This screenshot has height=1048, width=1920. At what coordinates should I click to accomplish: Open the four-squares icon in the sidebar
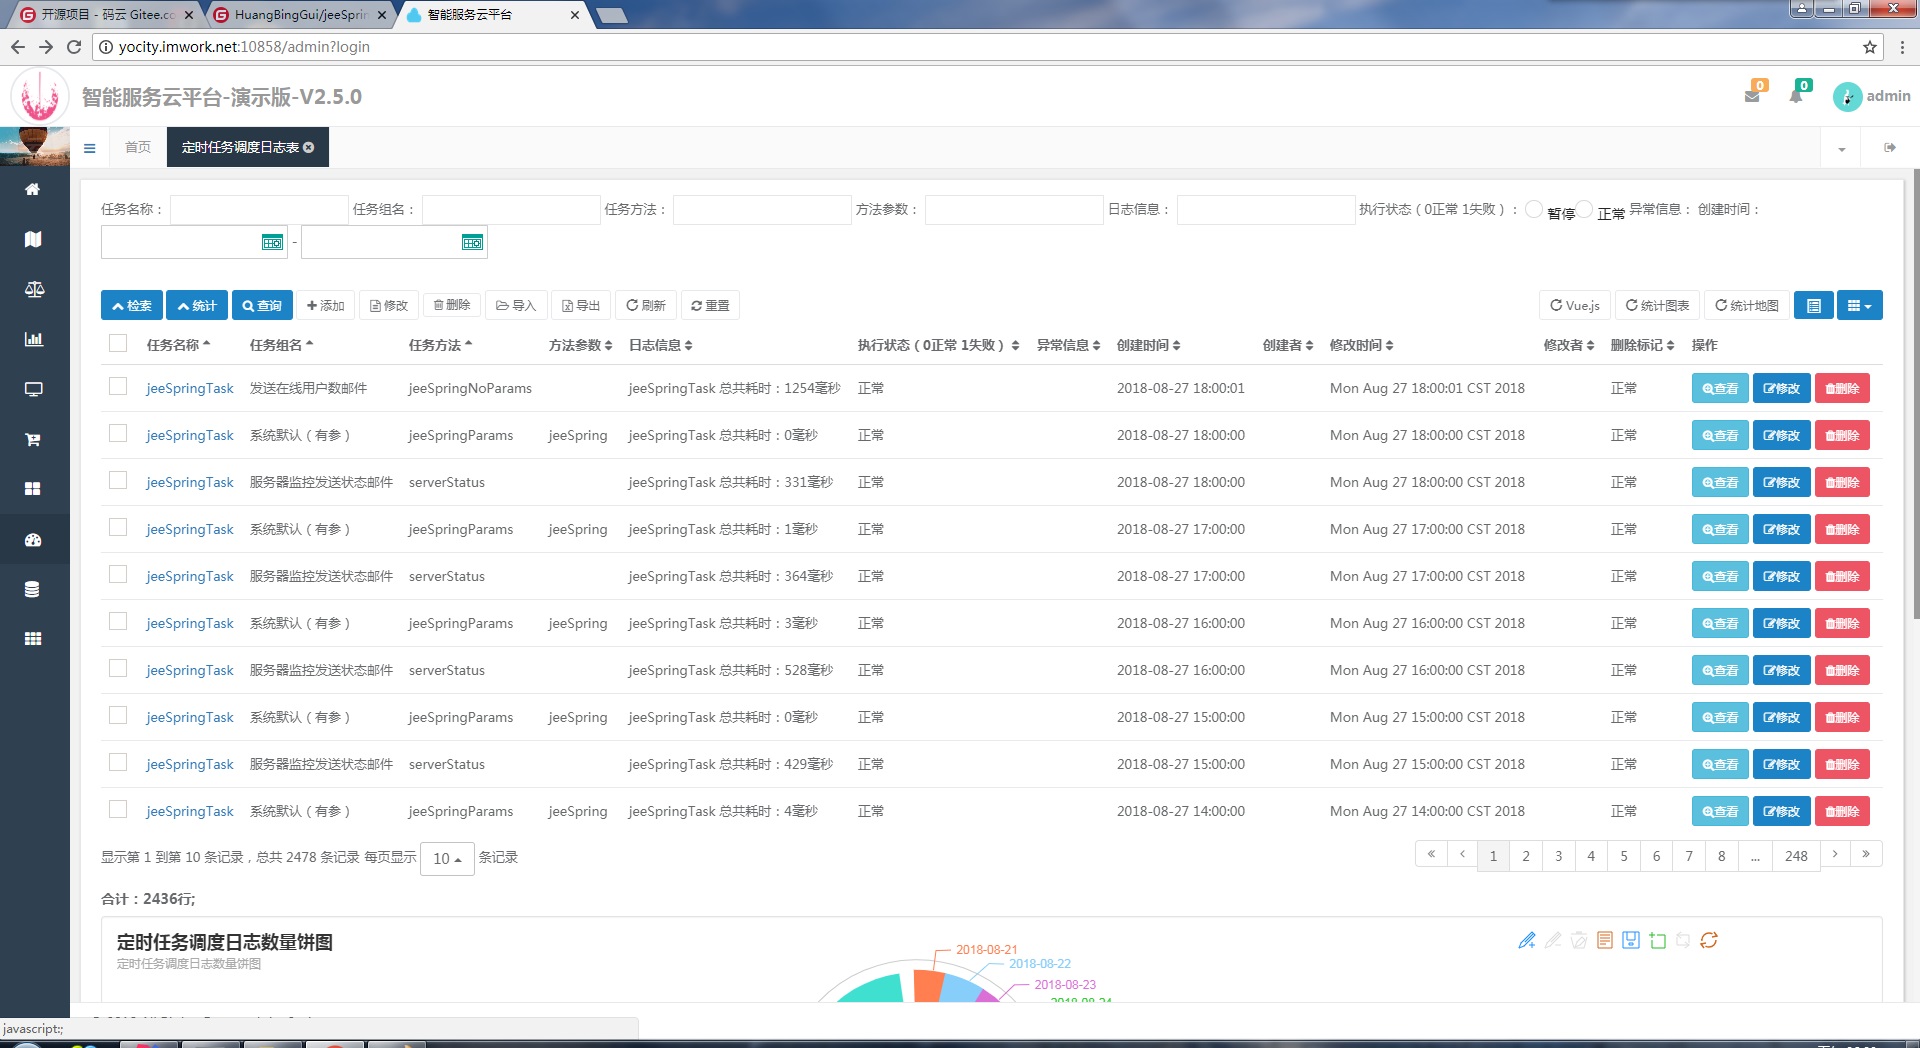tap(33, 489)
